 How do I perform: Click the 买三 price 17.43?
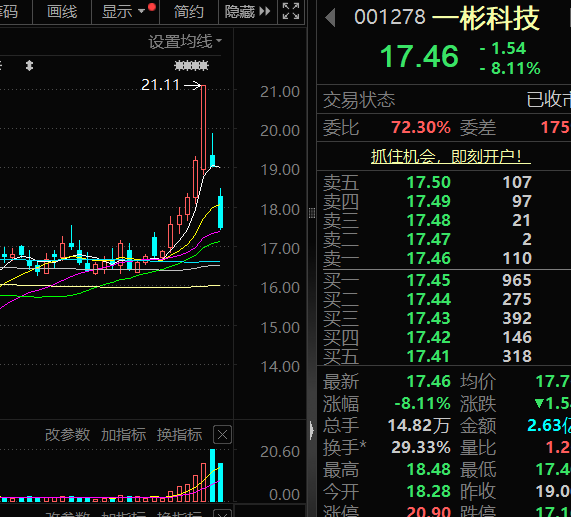(x=429, y=318)
